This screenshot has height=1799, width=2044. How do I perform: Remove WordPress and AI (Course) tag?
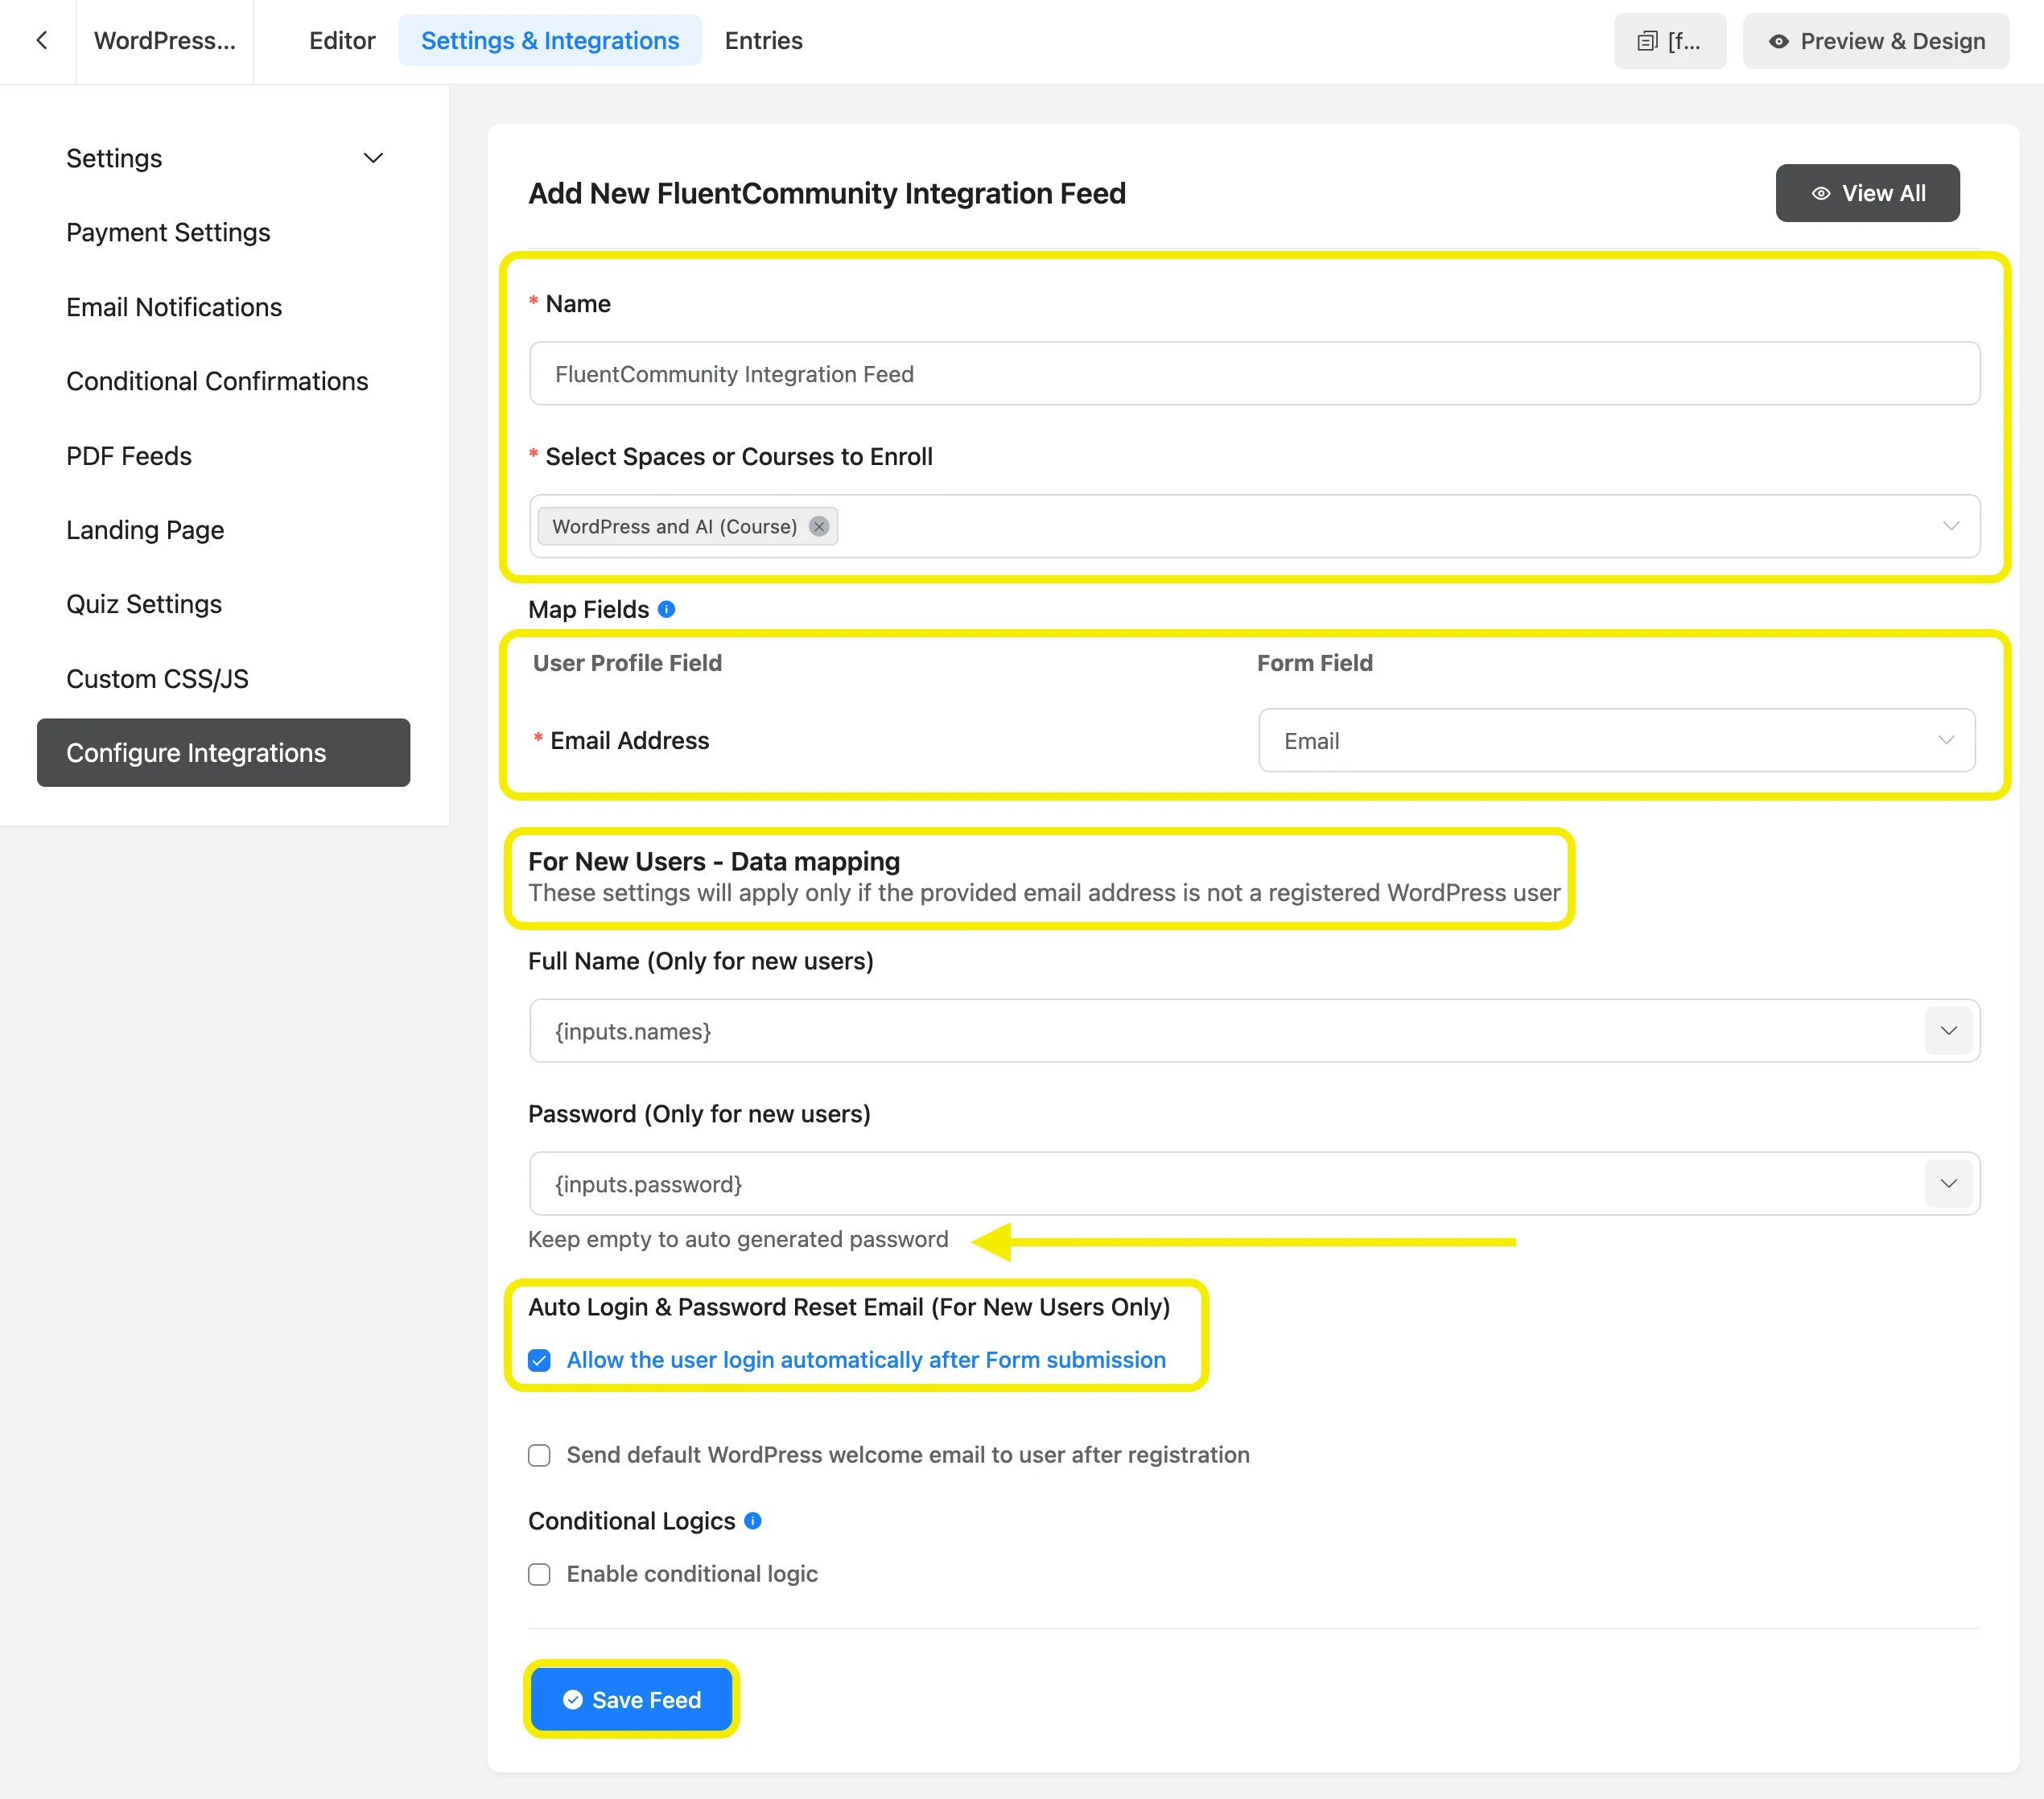coord(819,526)
